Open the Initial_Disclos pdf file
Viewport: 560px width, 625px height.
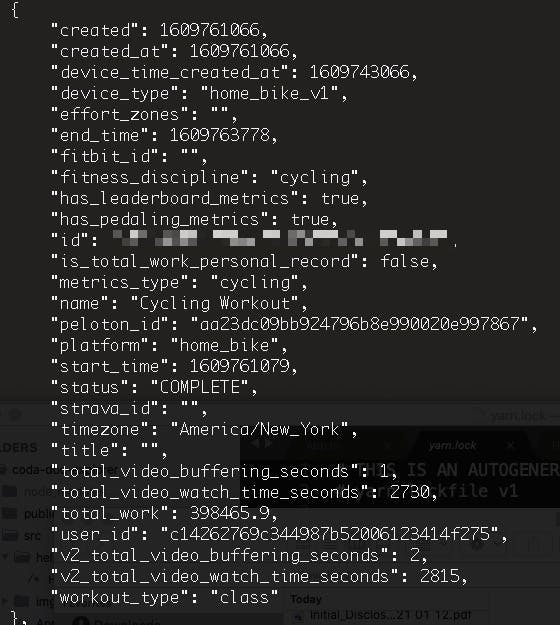pos(390,615)
